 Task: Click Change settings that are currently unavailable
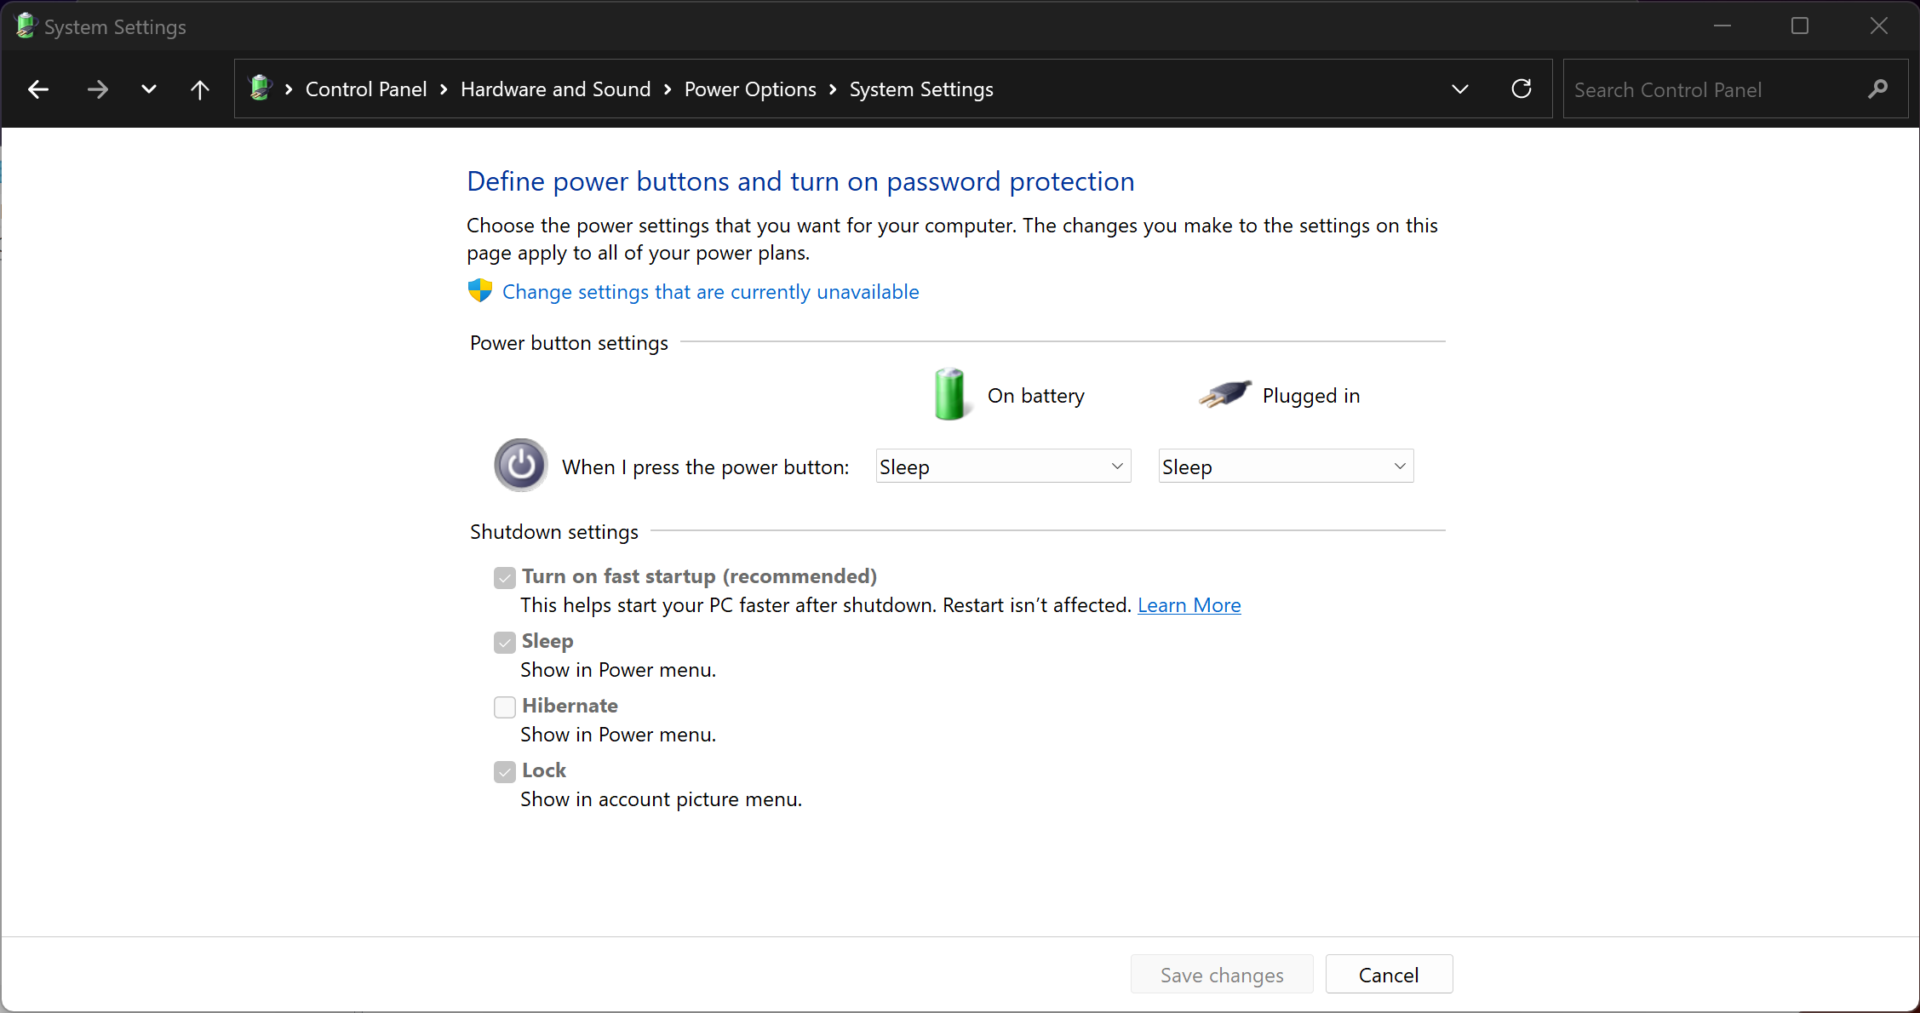click(710, 291)
